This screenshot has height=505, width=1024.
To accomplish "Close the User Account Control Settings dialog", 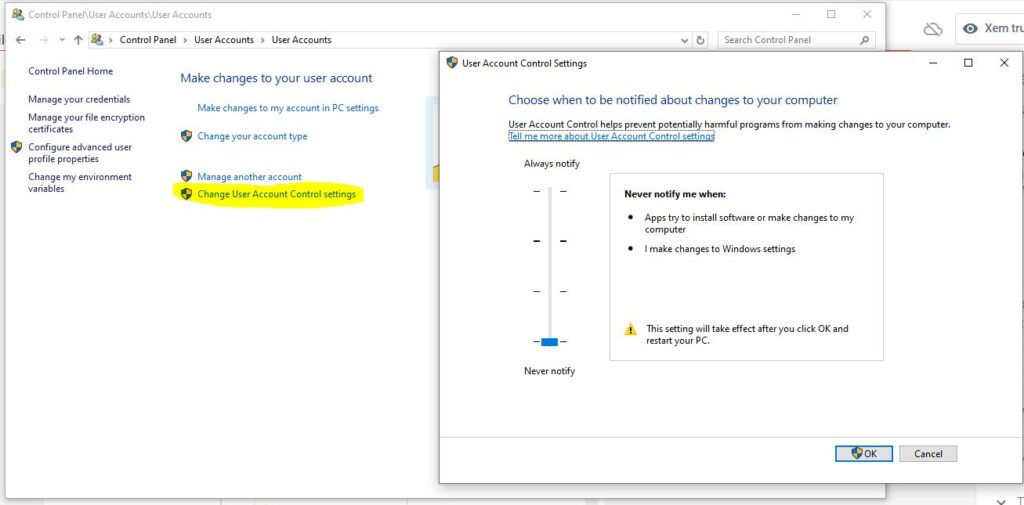I will 1004,63.
